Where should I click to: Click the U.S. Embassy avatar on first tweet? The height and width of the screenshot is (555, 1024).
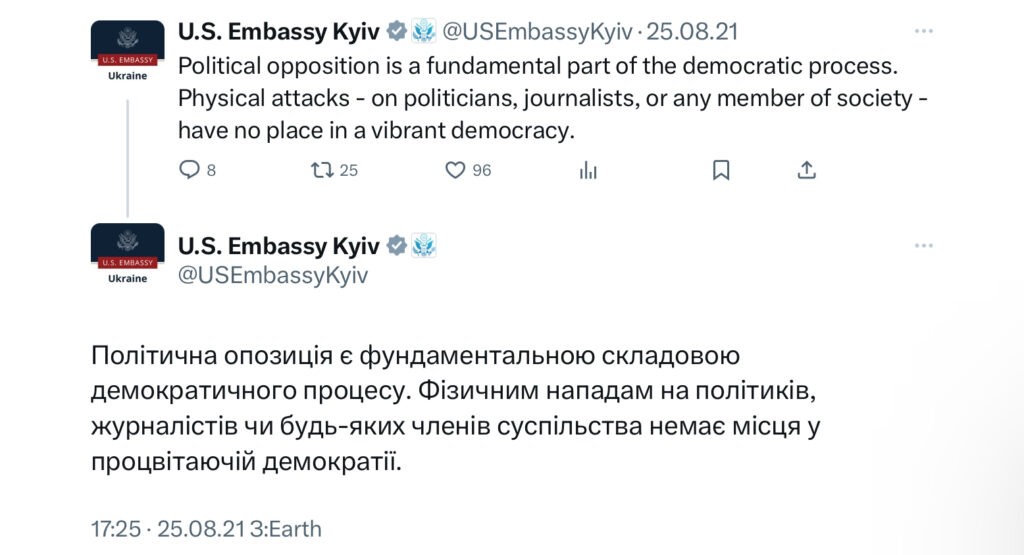coord(127,51)
